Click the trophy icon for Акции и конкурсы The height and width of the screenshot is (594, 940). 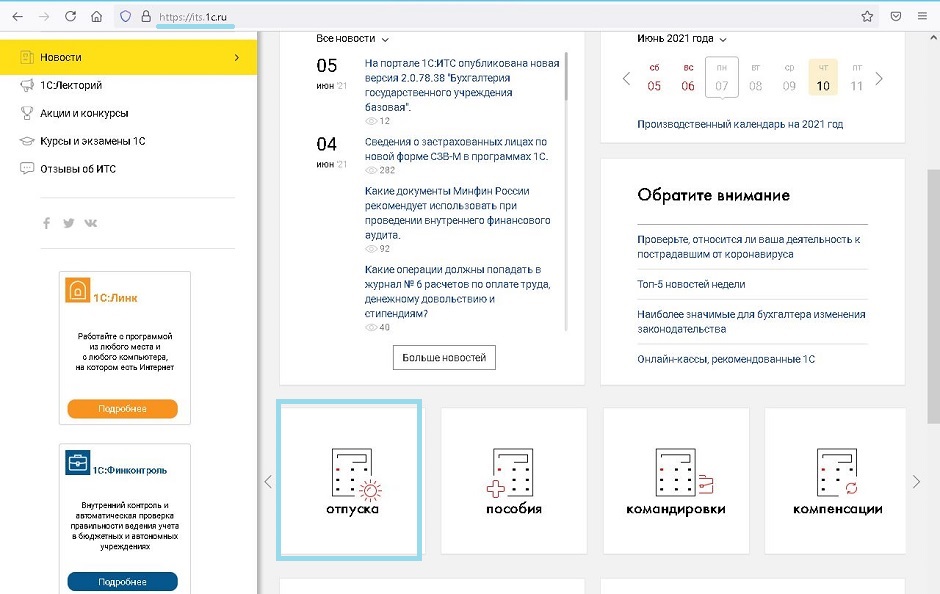click(27, 113)
